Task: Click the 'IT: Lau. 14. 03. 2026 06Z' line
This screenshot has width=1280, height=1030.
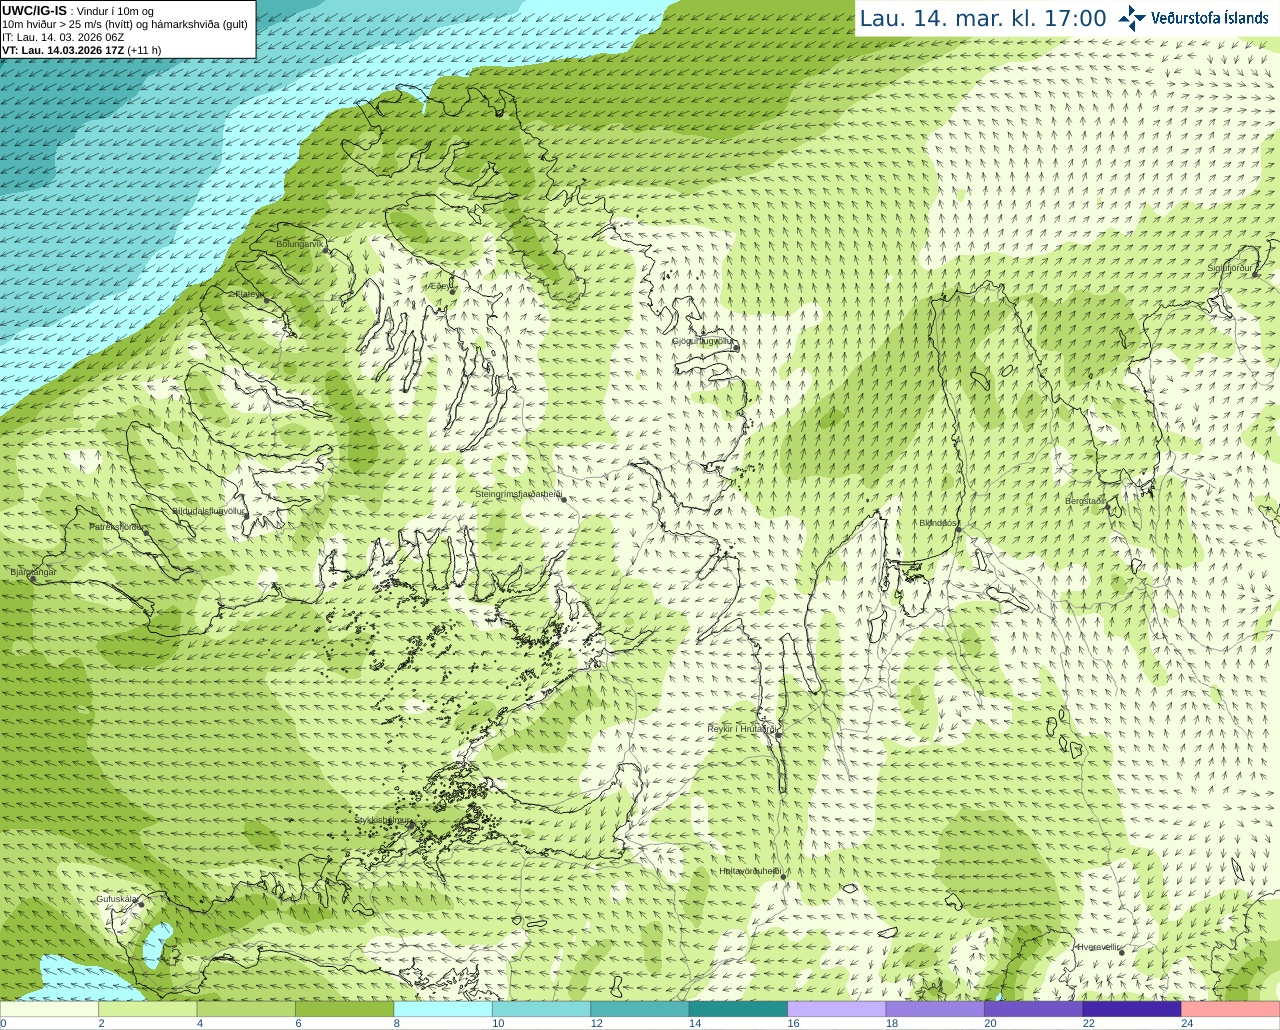Action: (x=63, y=37)
